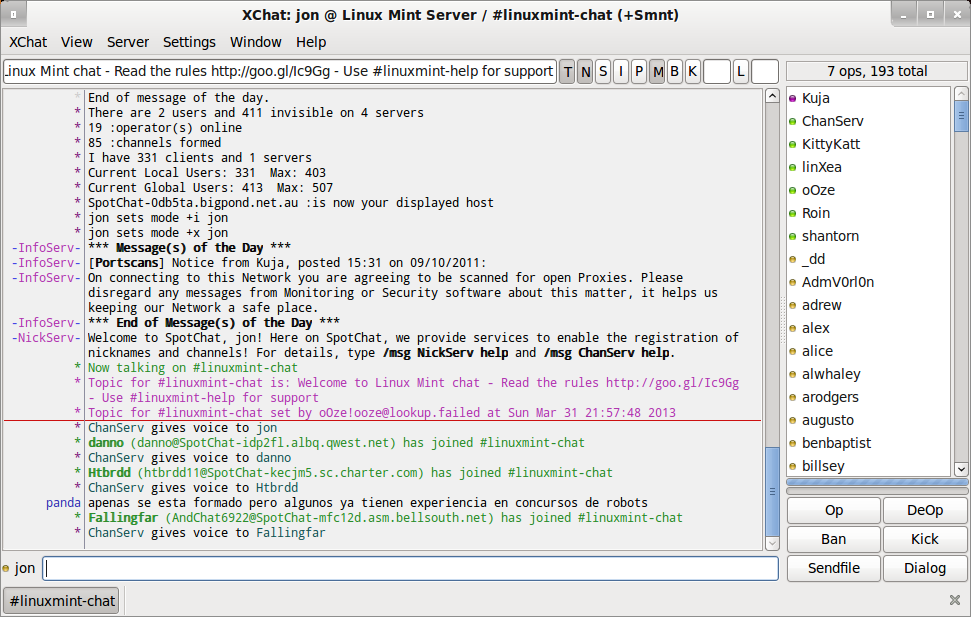Viewport: 971px width, 617px height.
Task: Click the Ban button
Action: tap(834, 540)
